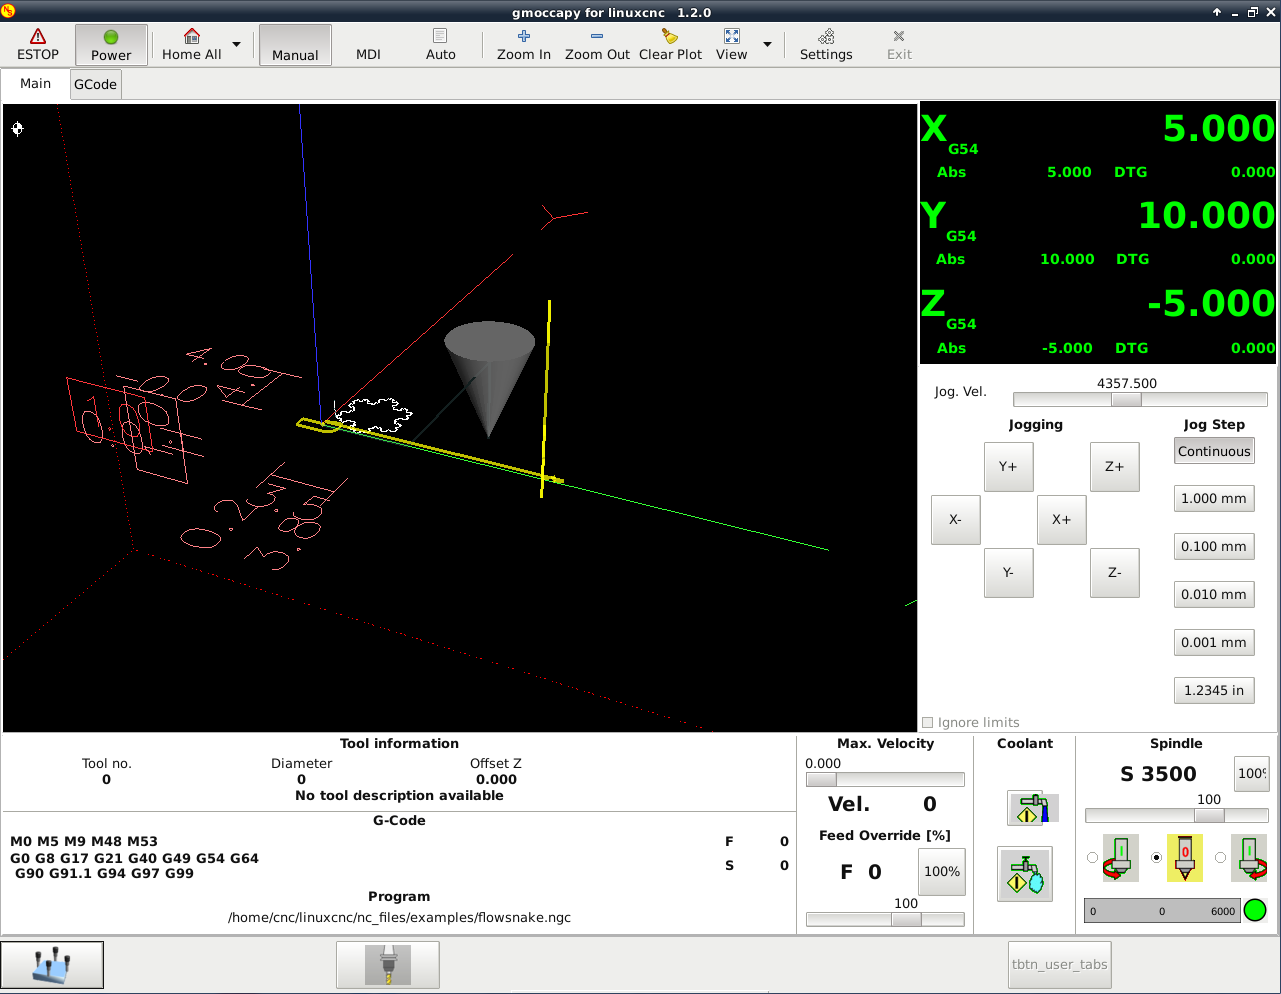Image resolution: width=1281 pixels, height=994 pixels.
Task: Open the View dropdown arrow
Action: pos(767,45)
